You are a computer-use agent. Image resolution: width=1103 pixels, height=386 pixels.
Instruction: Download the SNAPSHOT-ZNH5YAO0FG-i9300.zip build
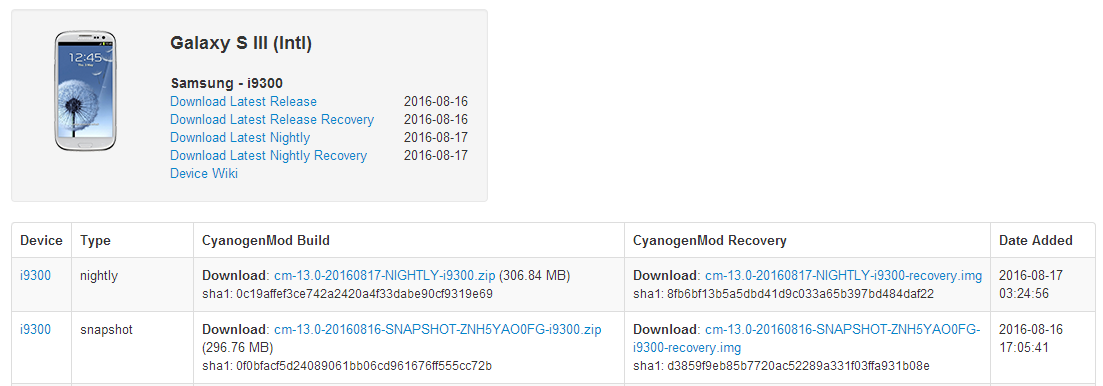pyautogui.click(x=438, y=329)
